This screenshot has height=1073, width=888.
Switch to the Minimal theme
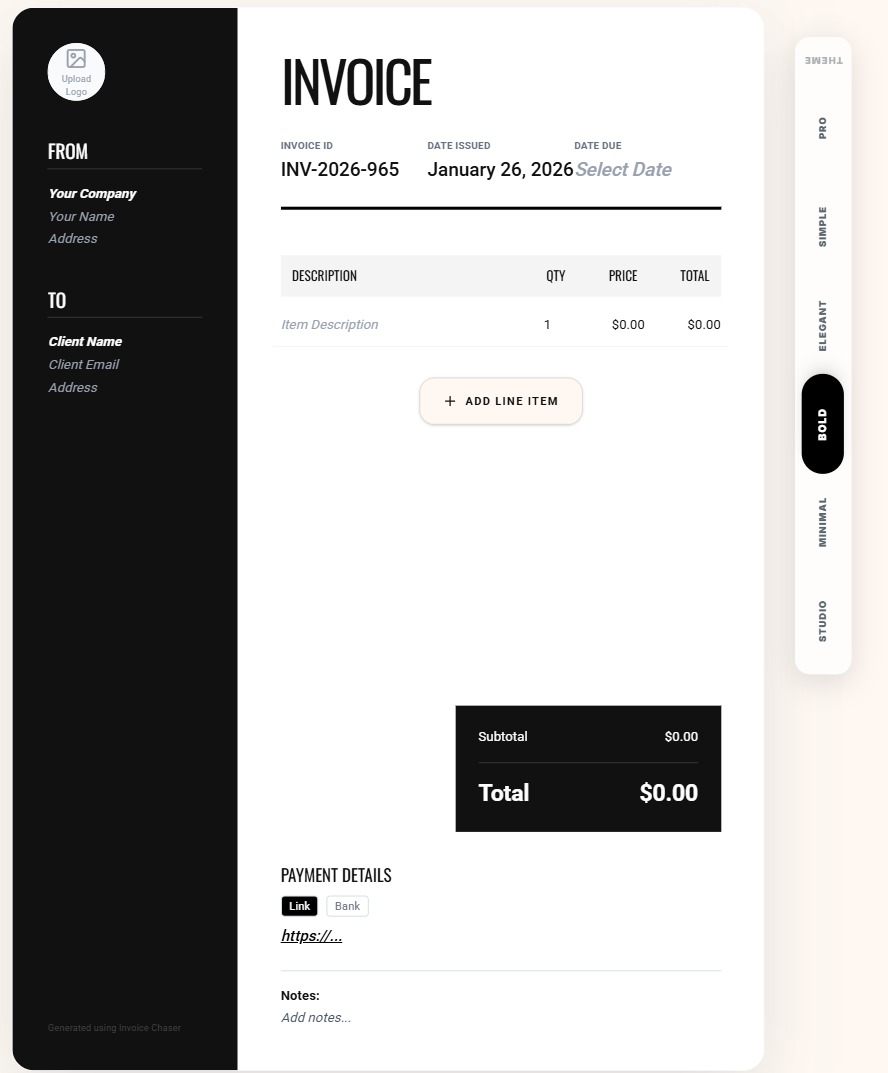[823, 522]
